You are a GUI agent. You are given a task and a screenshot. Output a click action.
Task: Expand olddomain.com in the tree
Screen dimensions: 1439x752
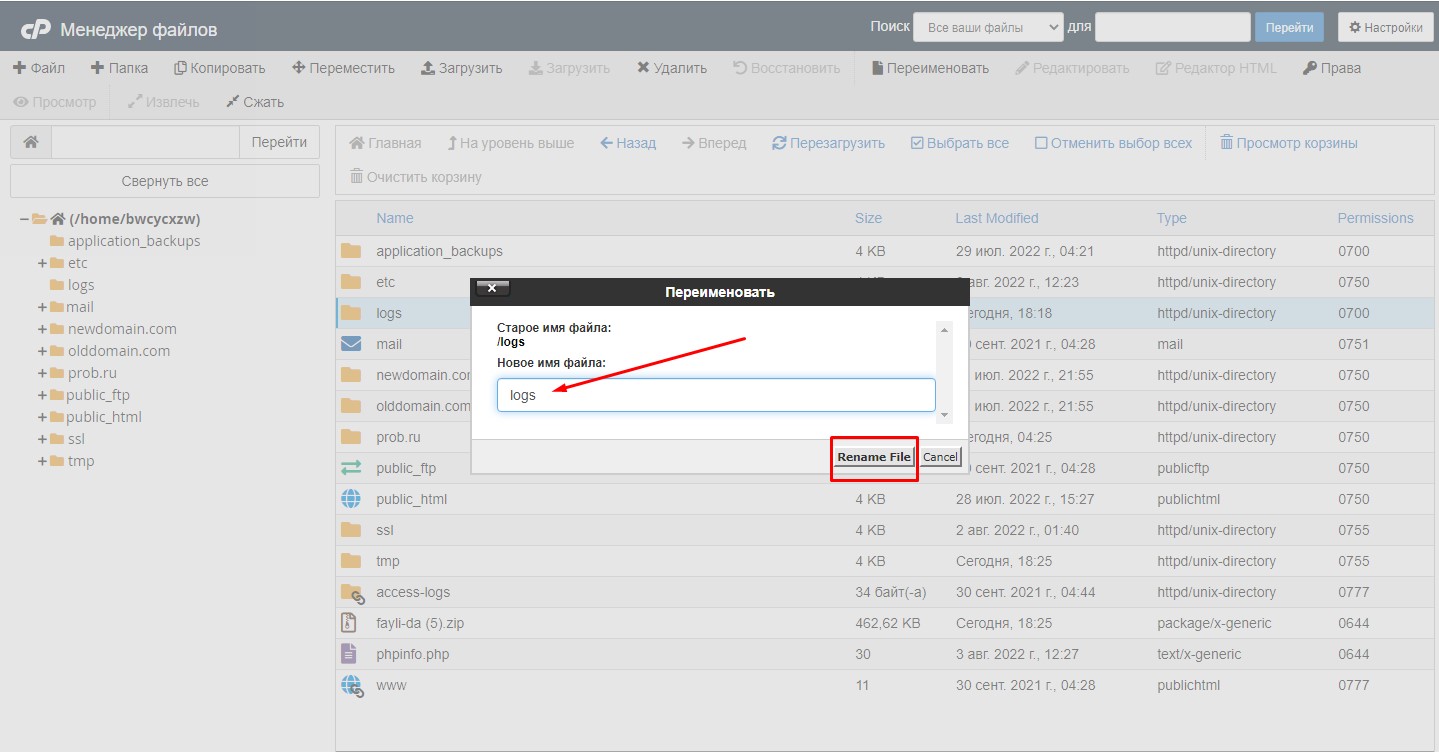pyautogui.click(x=43, y=351)
